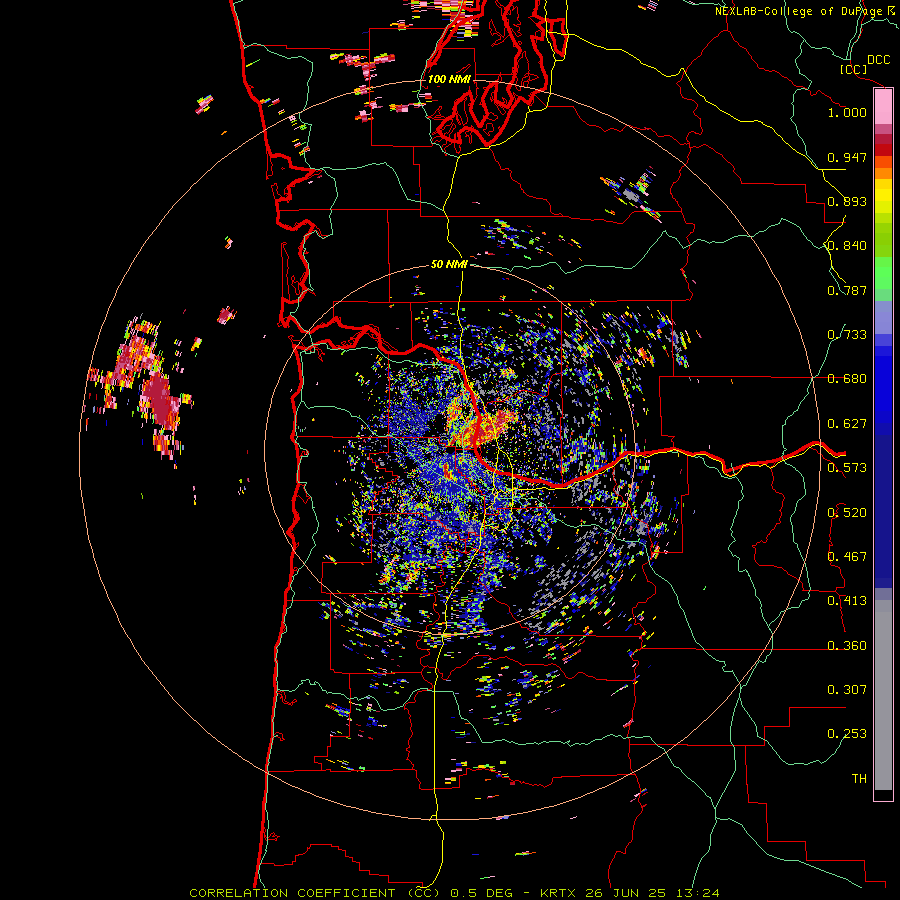The image size is (900, 900).
Task: Click the NEXLAB-College of DuPage title text
Action: pos(798,11)
